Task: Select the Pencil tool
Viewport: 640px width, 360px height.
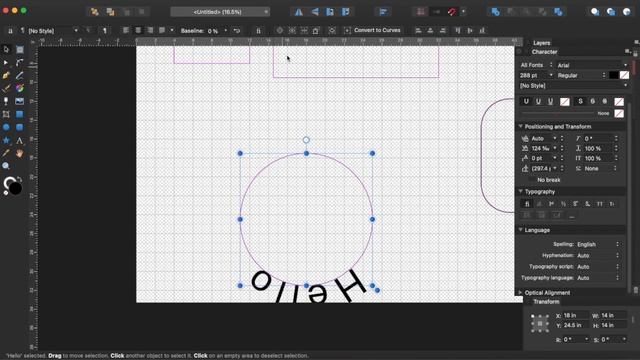Action: coord(20,76)
